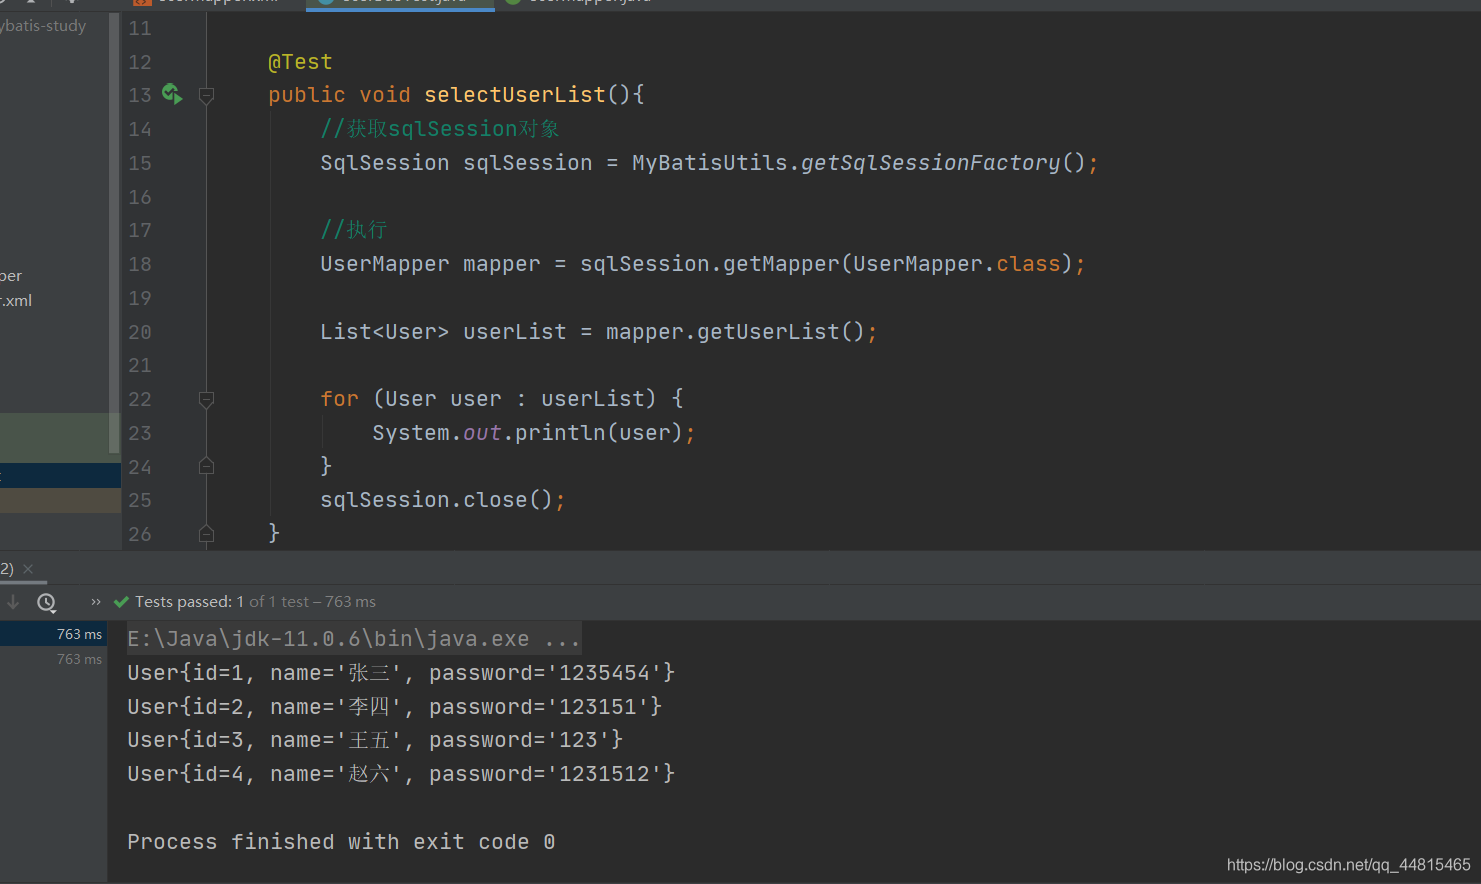Click the //执行 comment line

point(354,230)
